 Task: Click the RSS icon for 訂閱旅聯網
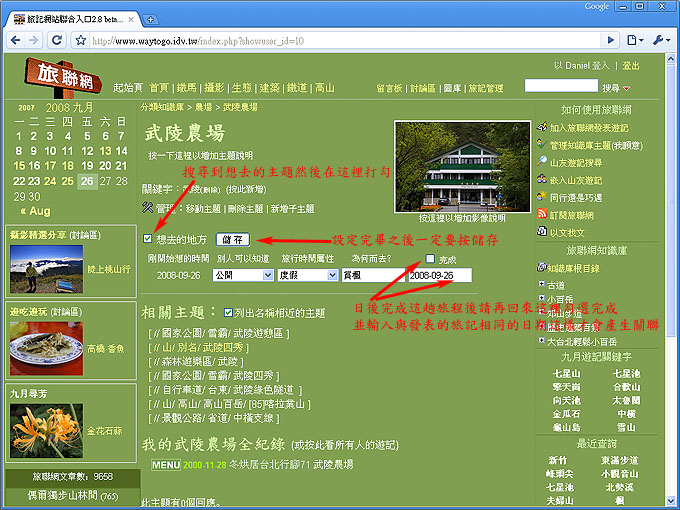pos(542,215)
